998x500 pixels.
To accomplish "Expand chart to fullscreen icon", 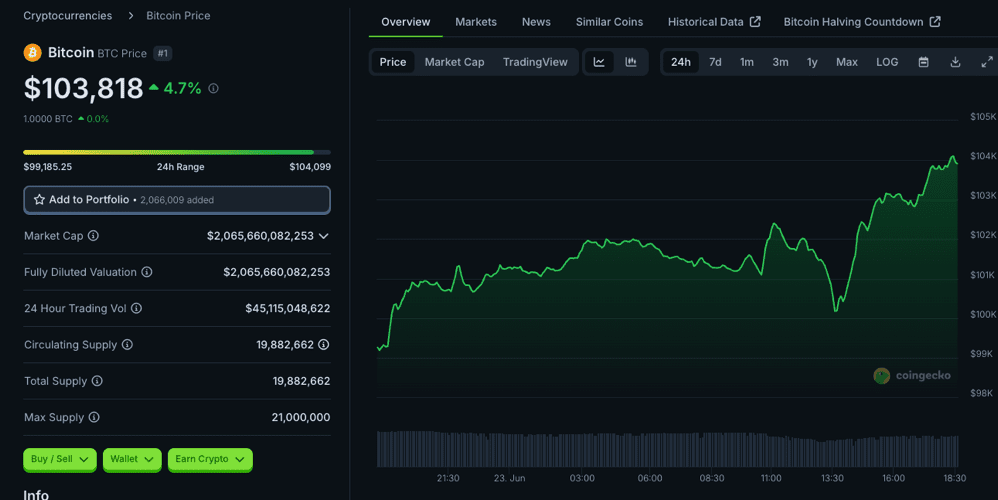I will click(987, 62).
